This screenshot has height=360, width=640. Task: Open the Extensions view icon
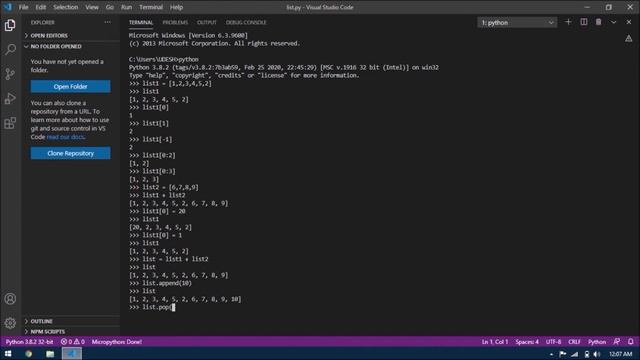(10, 123)
